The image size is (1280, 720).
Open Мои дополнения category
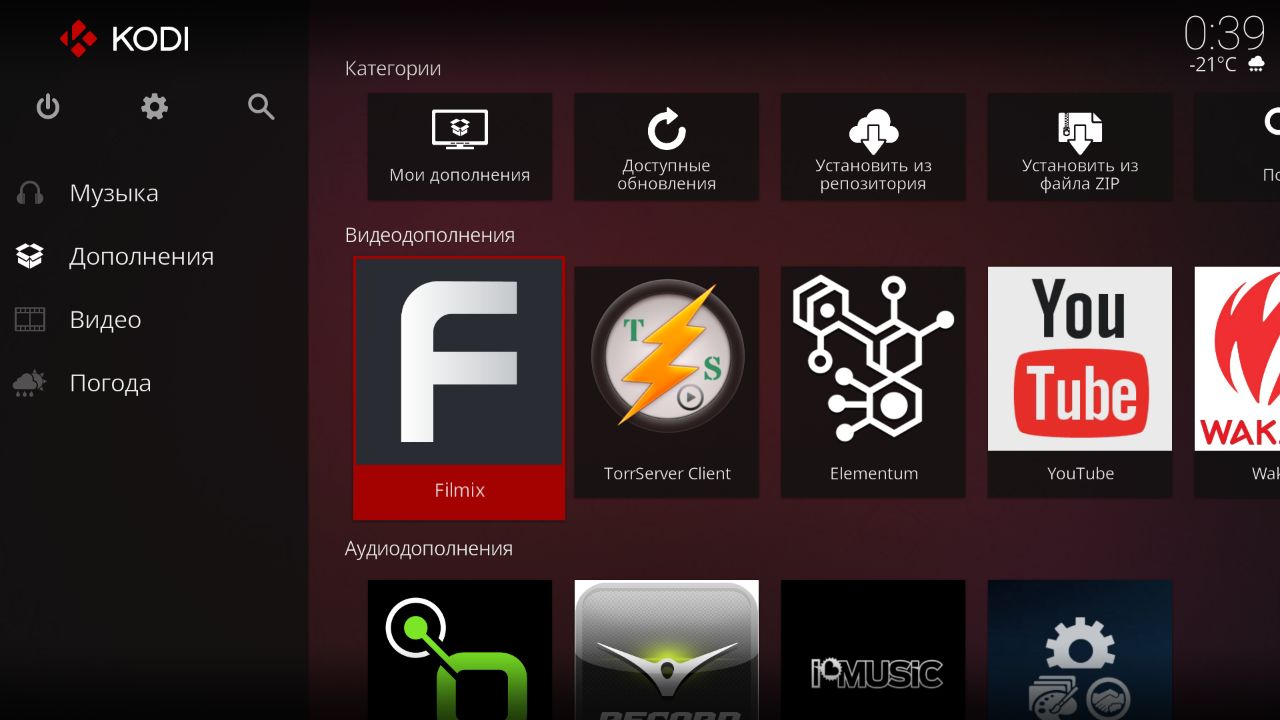pos(460,147)
